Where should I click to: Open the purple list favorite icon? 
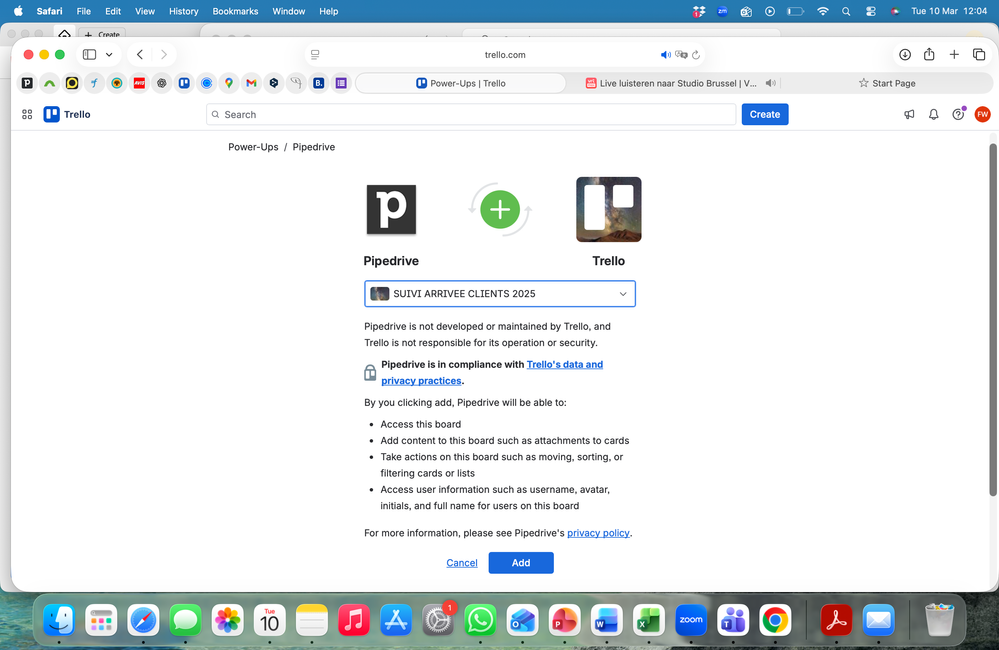341,83
